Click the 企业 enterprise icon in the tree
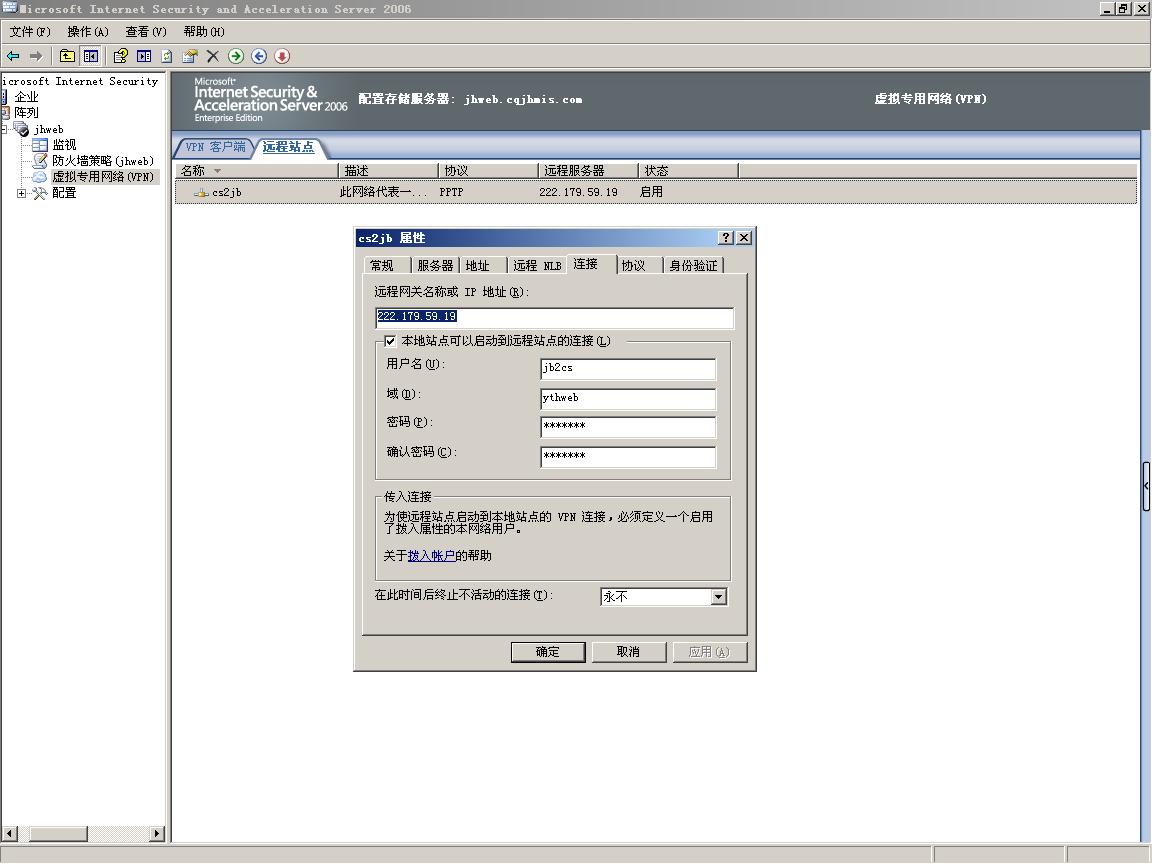 (4, 97)
